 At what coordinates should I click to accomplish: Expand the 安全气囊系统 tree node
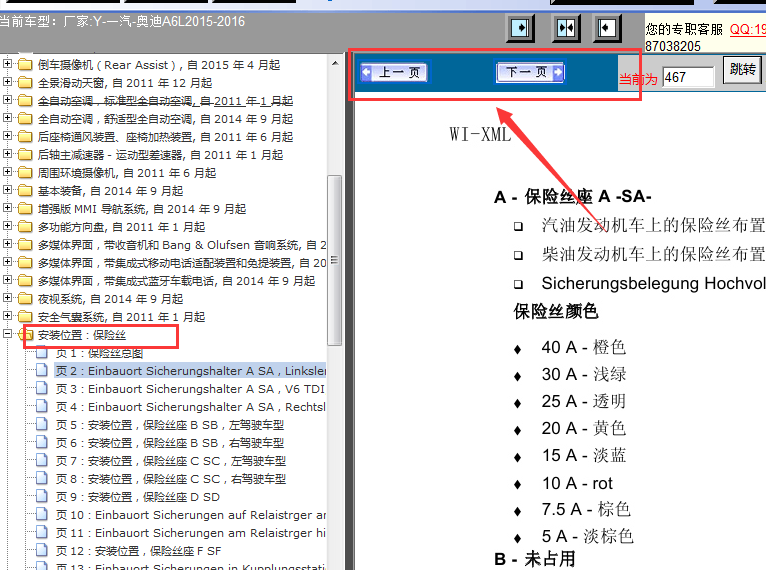tap(7, 316)
